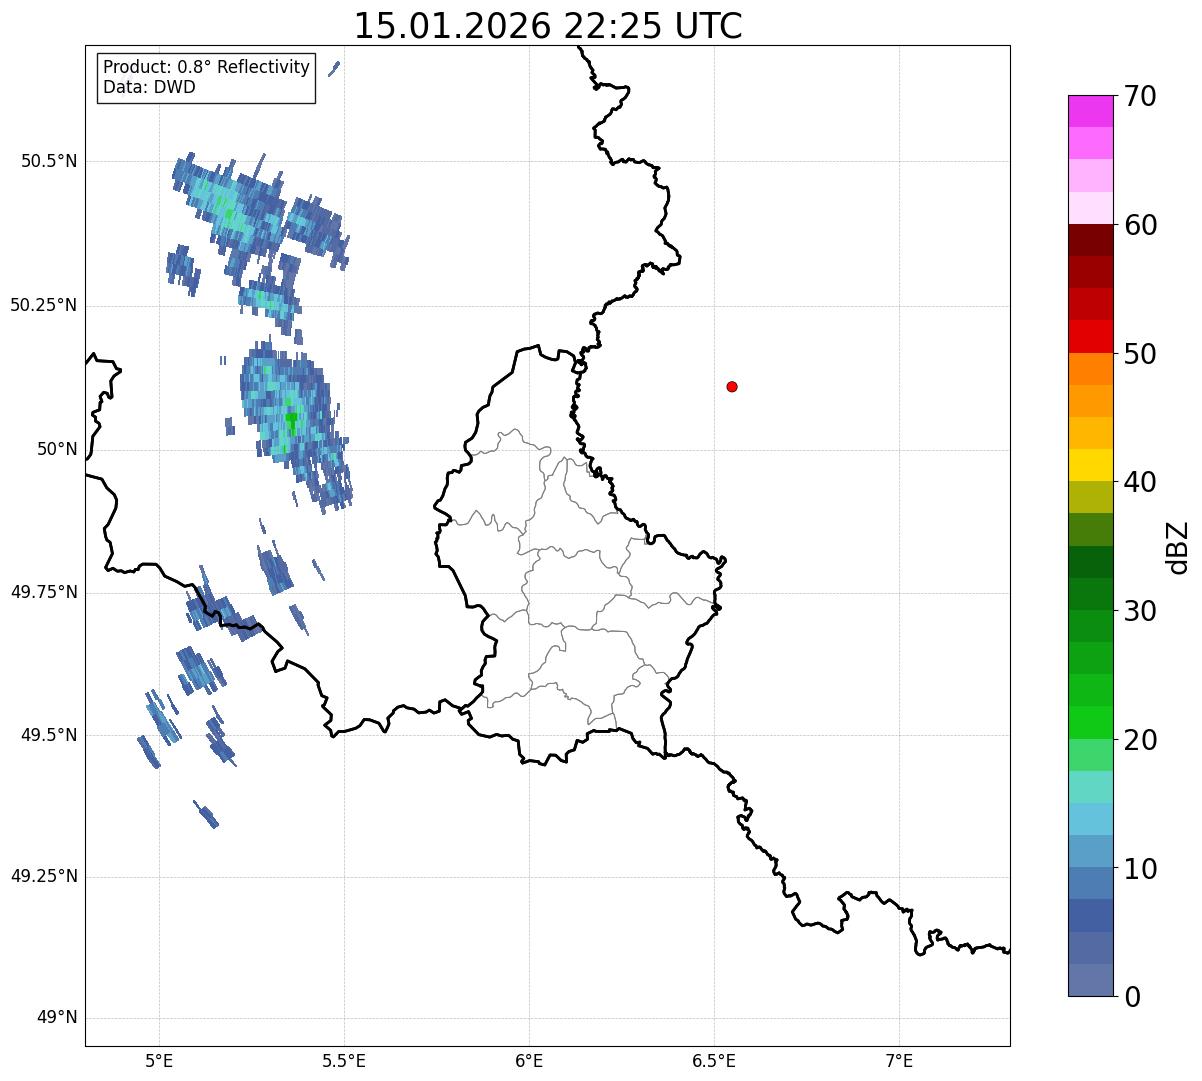Pick the bright red swatch above 50
Viewport: 1202px width, 1081px height.
(x=1090, y=336)
